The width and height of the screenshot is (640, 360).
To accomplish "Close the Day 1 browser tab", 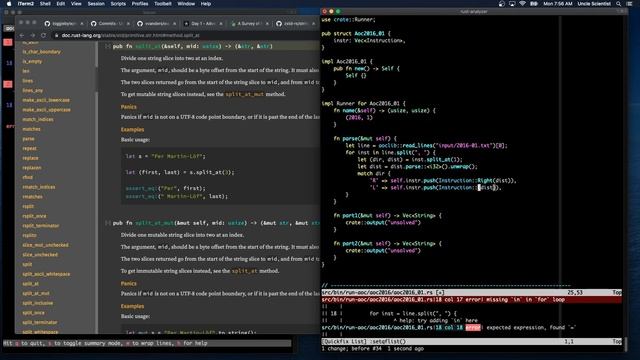I will [x=221, y=24].
